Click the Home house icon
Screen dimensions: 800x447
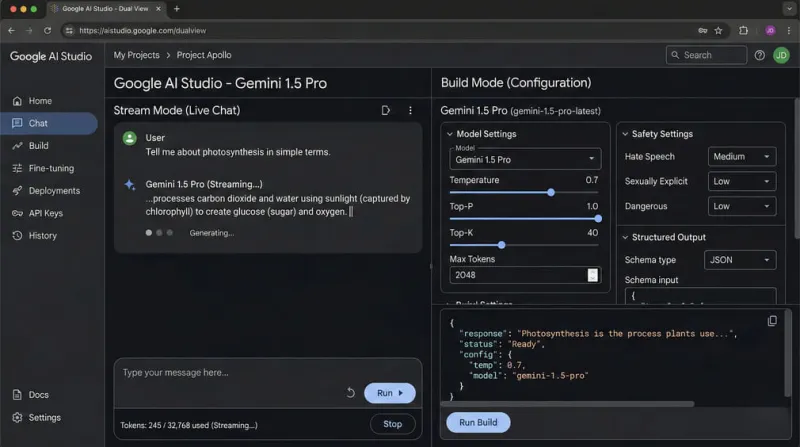click(17, 101)
